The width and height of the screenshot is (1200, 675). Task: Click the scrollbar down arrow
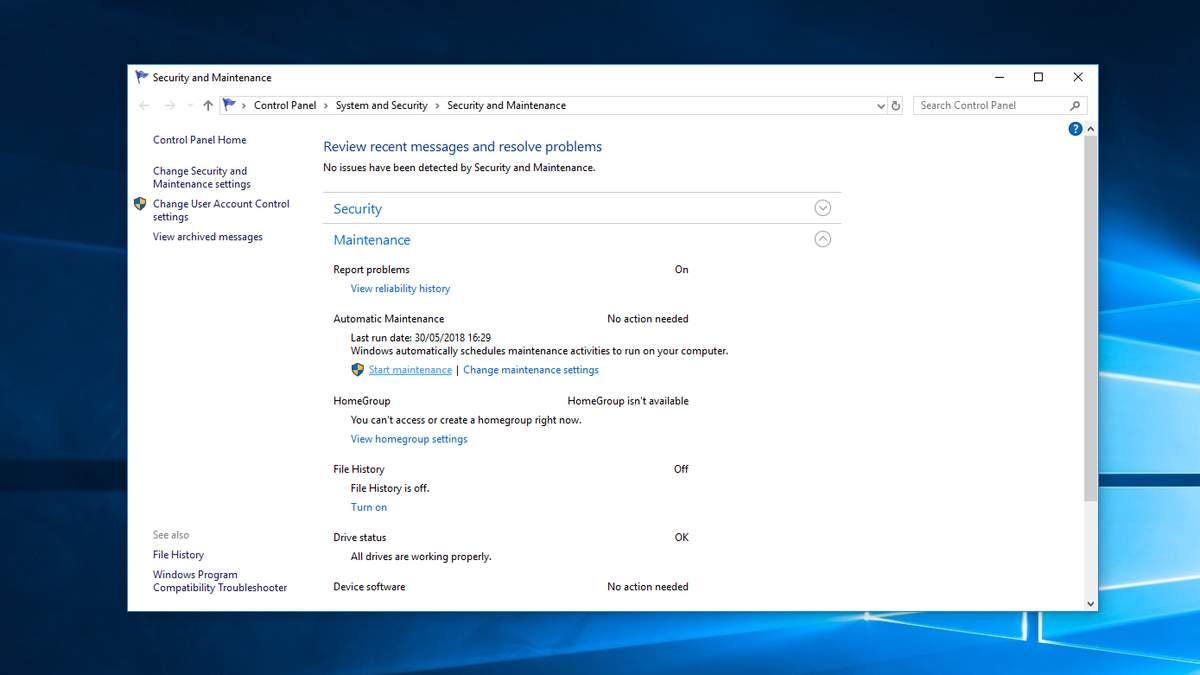point(1090,602)
